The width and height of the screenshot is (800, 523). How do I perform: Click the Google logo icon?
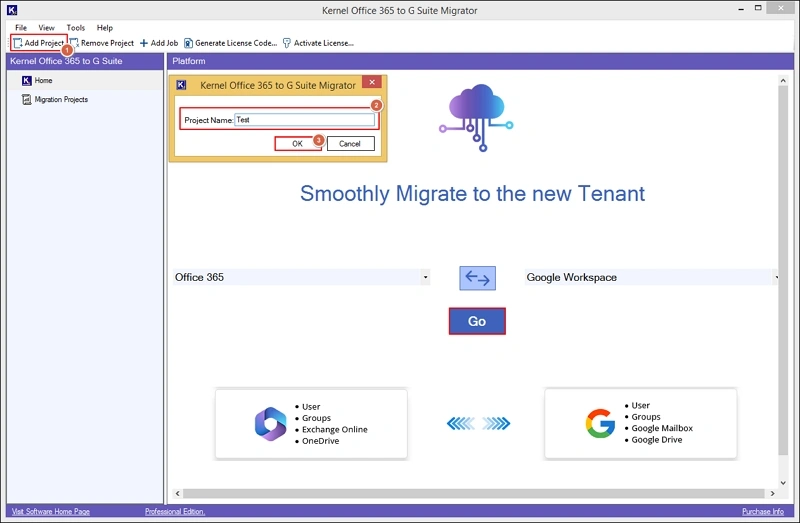(x=600, y=424)
